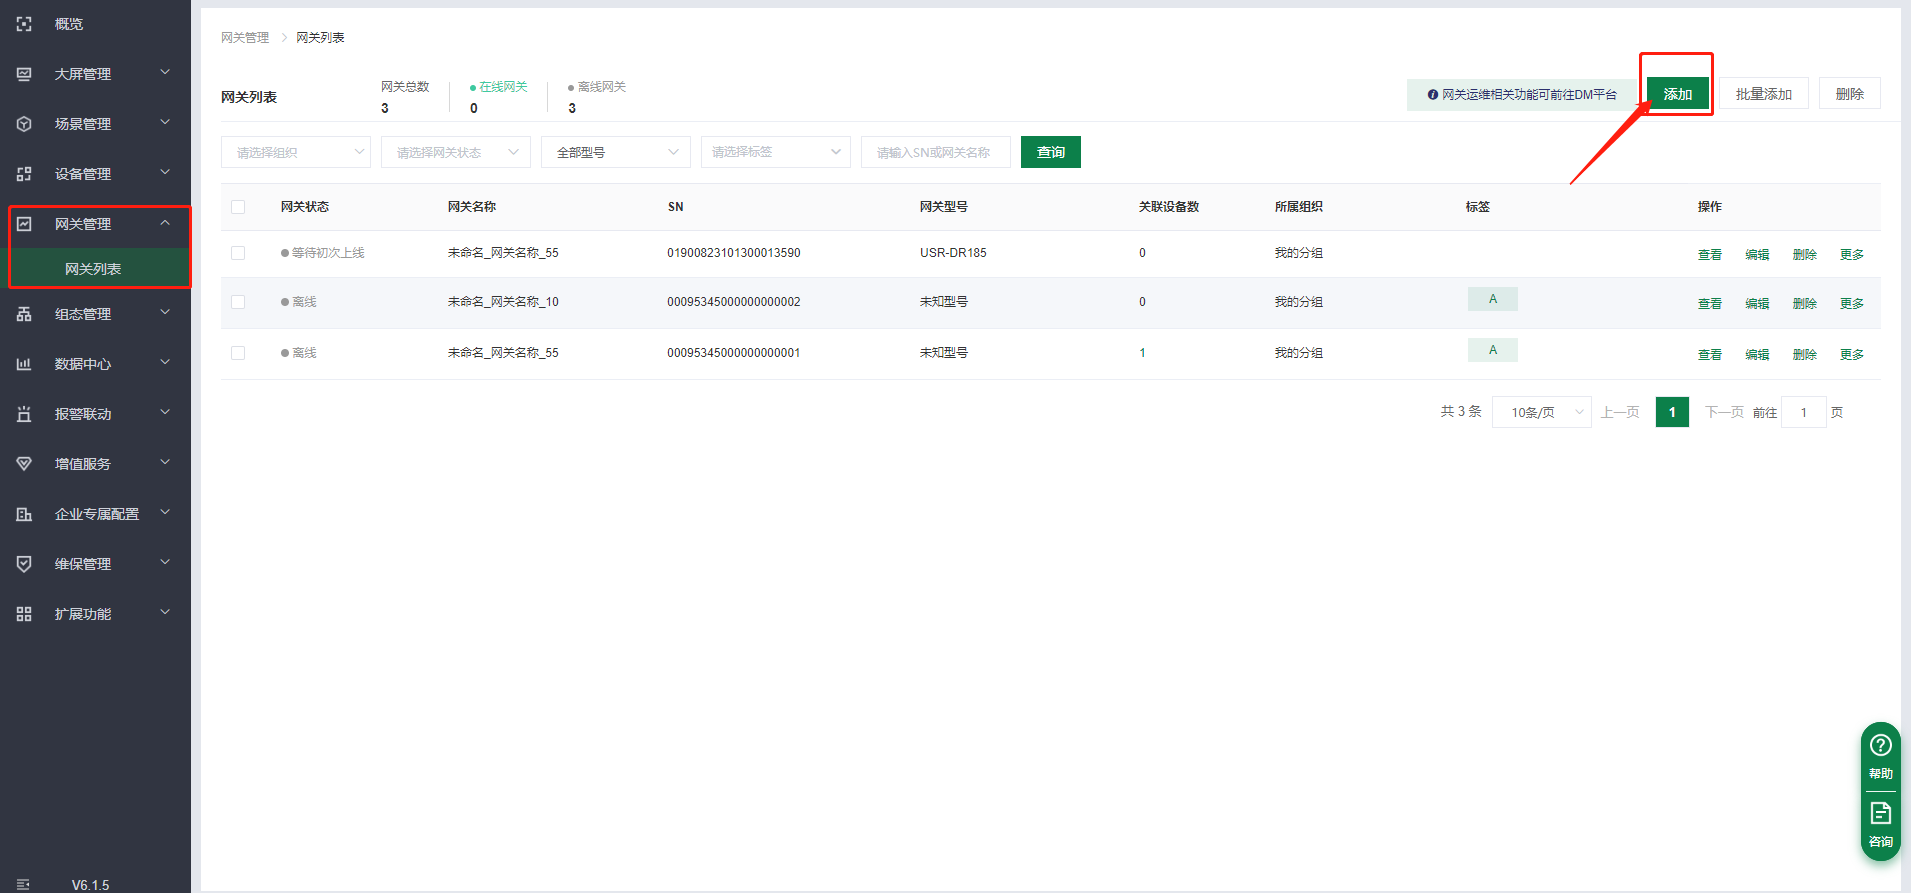1911x893 pixels.
Task: Focus the SN或网关名称 search input field
Action: (x=935, y=152)
